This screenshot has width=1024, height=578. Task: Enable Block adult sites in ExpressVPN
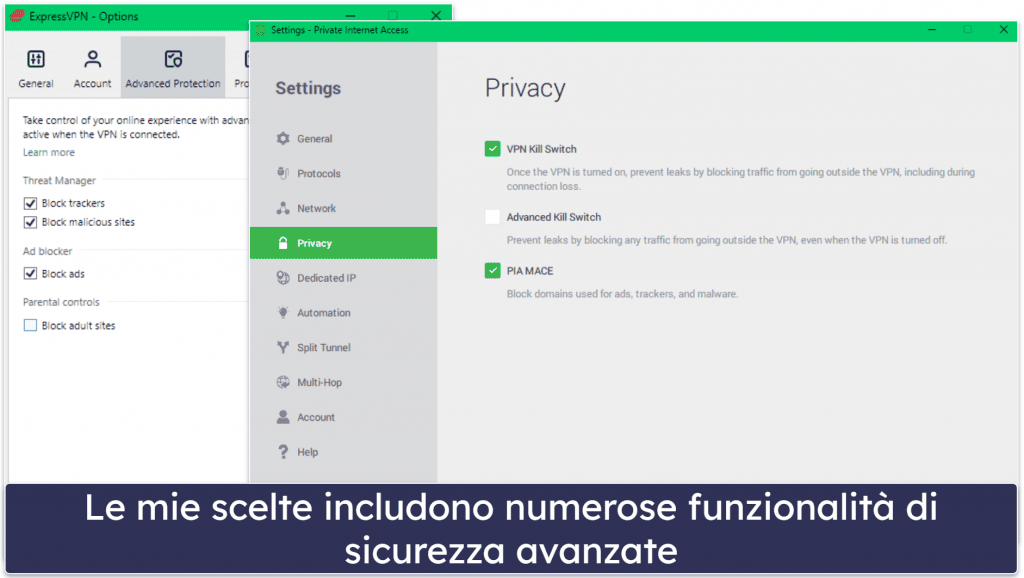pos(30,325)
